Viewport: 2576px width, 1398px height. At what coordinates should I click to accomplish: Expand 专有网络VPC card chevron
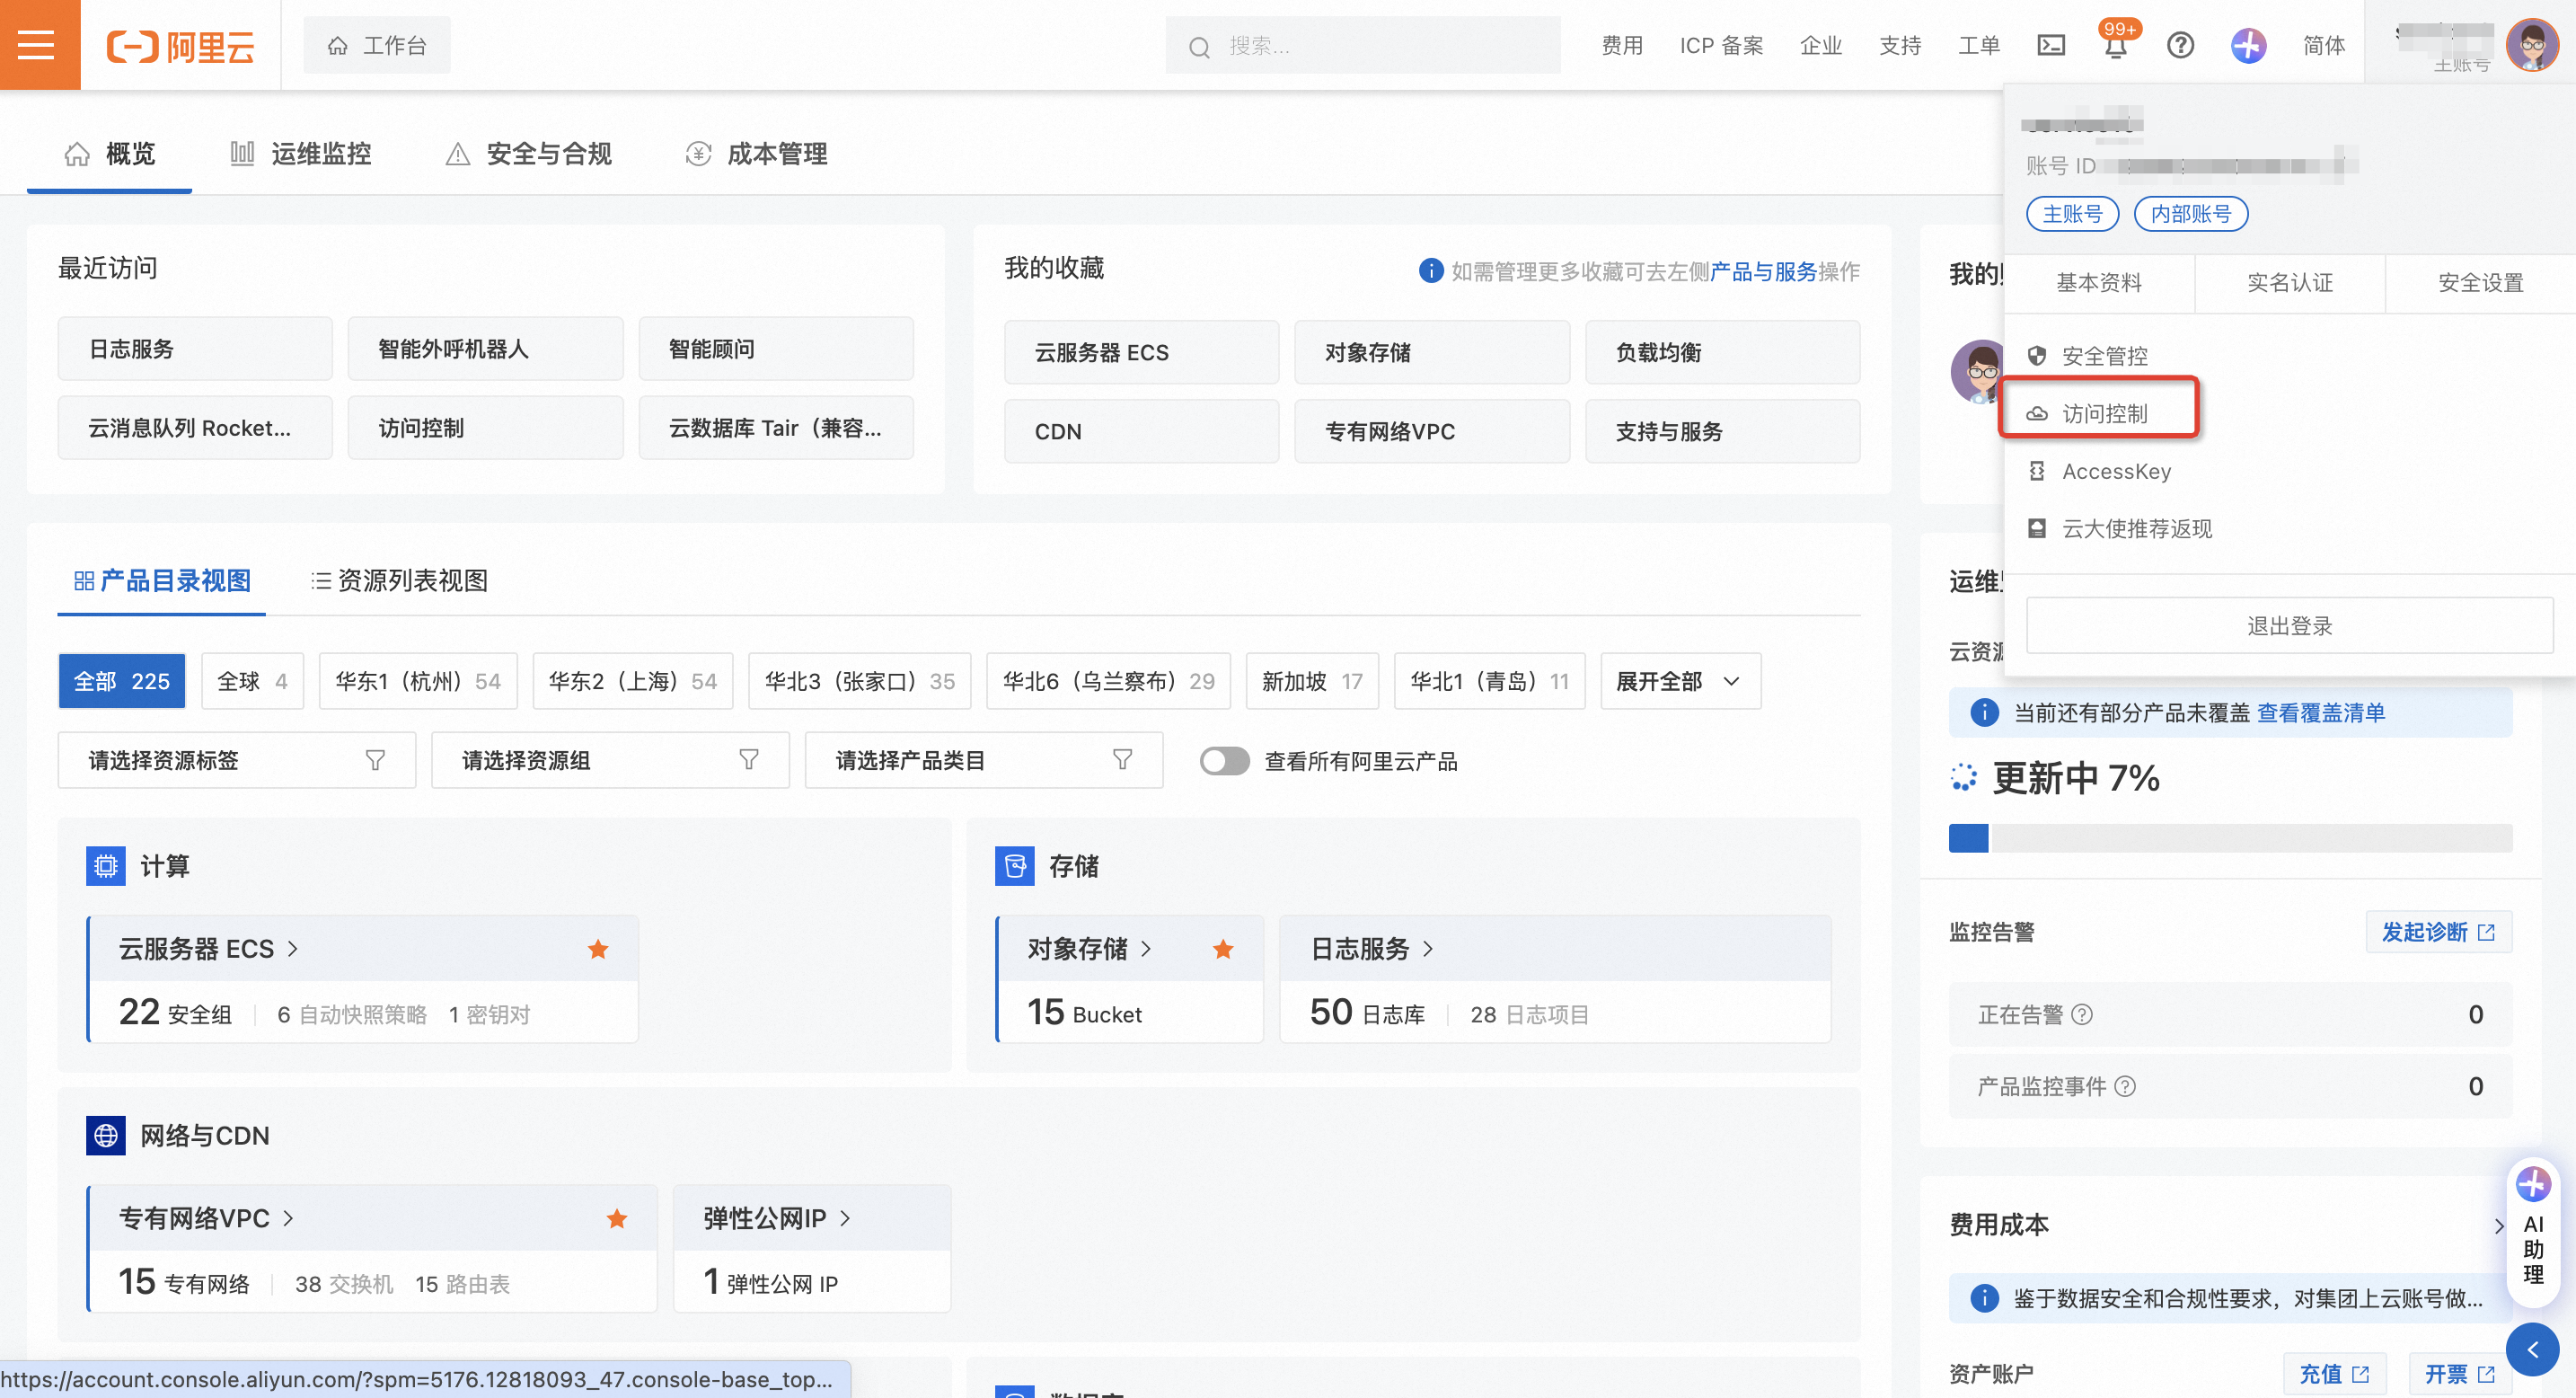289,1218
